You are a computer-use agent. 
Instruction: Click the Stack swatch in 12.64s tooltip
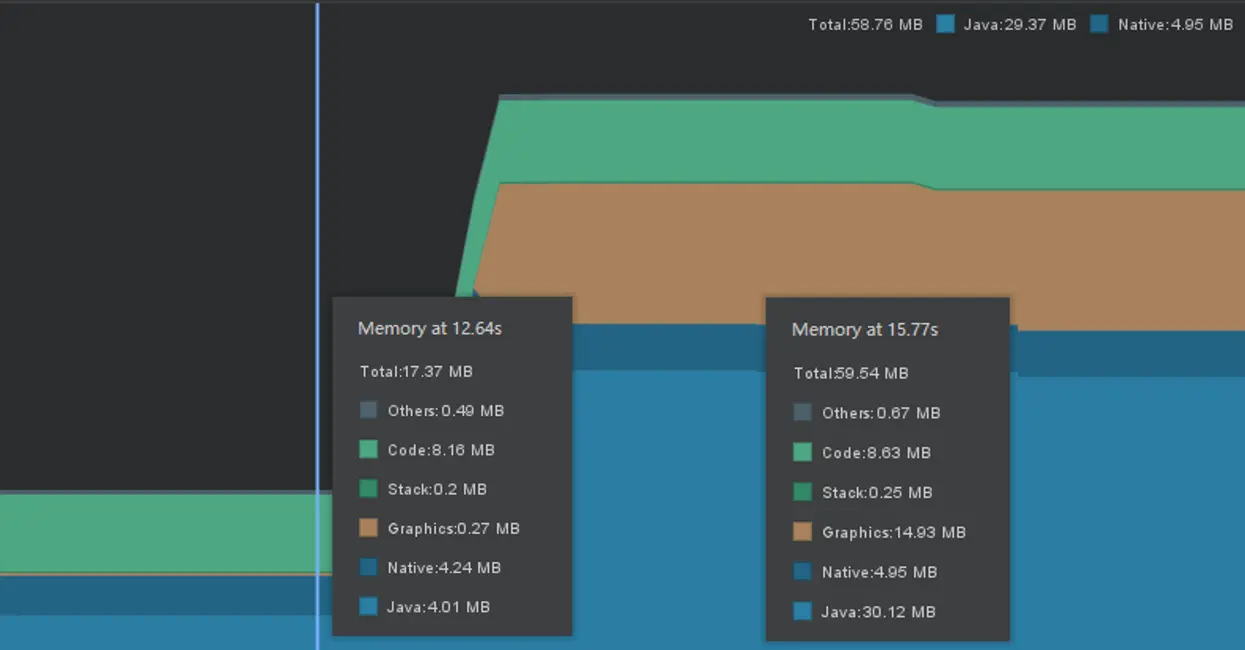368,489
